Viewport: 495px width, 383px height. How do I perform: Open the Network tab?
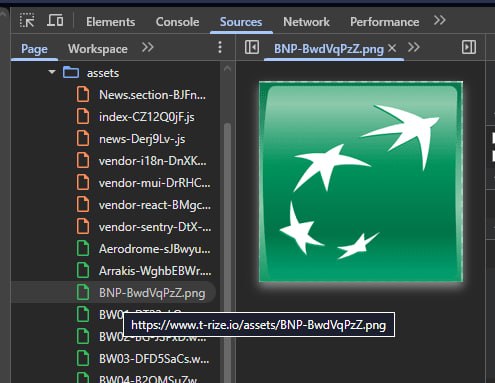306,22
